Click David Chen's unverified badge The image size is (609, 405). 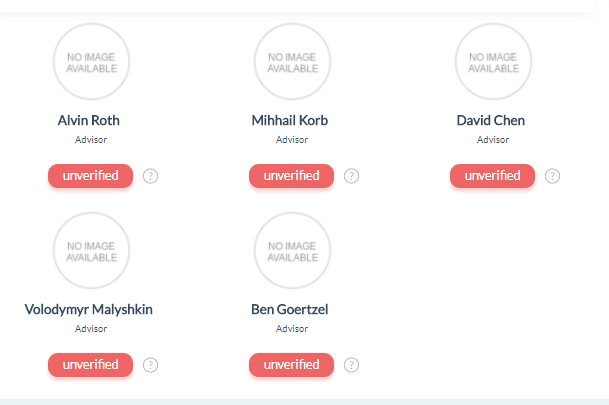[492, 176]
